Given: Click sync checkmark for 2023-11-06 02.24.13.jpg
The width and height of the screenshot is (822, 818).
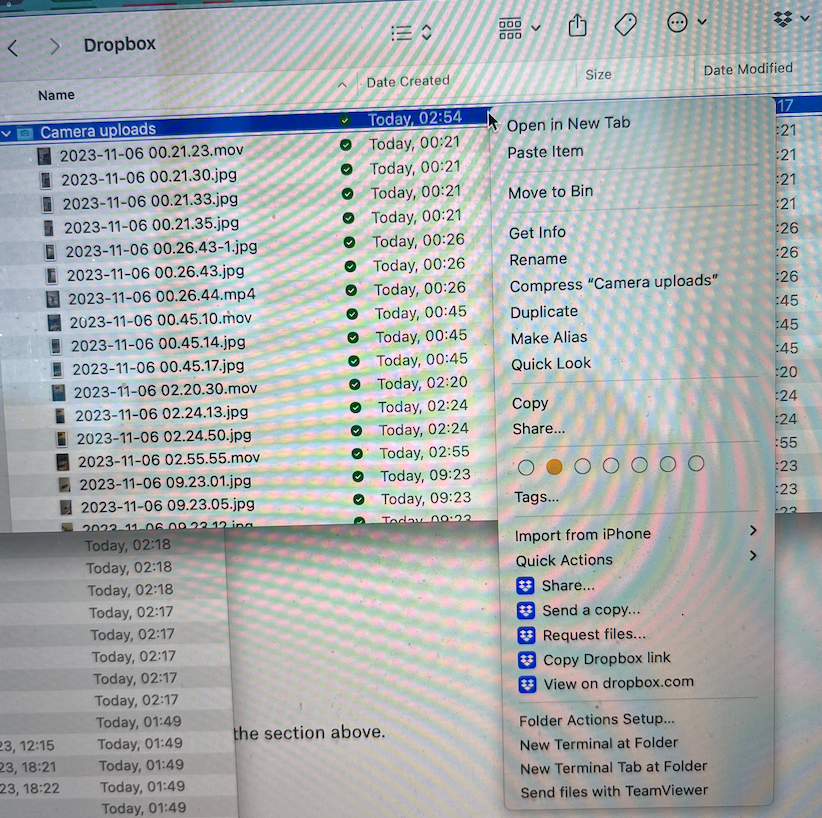Looking at the screenshot, I should click(x=355, y=407).
